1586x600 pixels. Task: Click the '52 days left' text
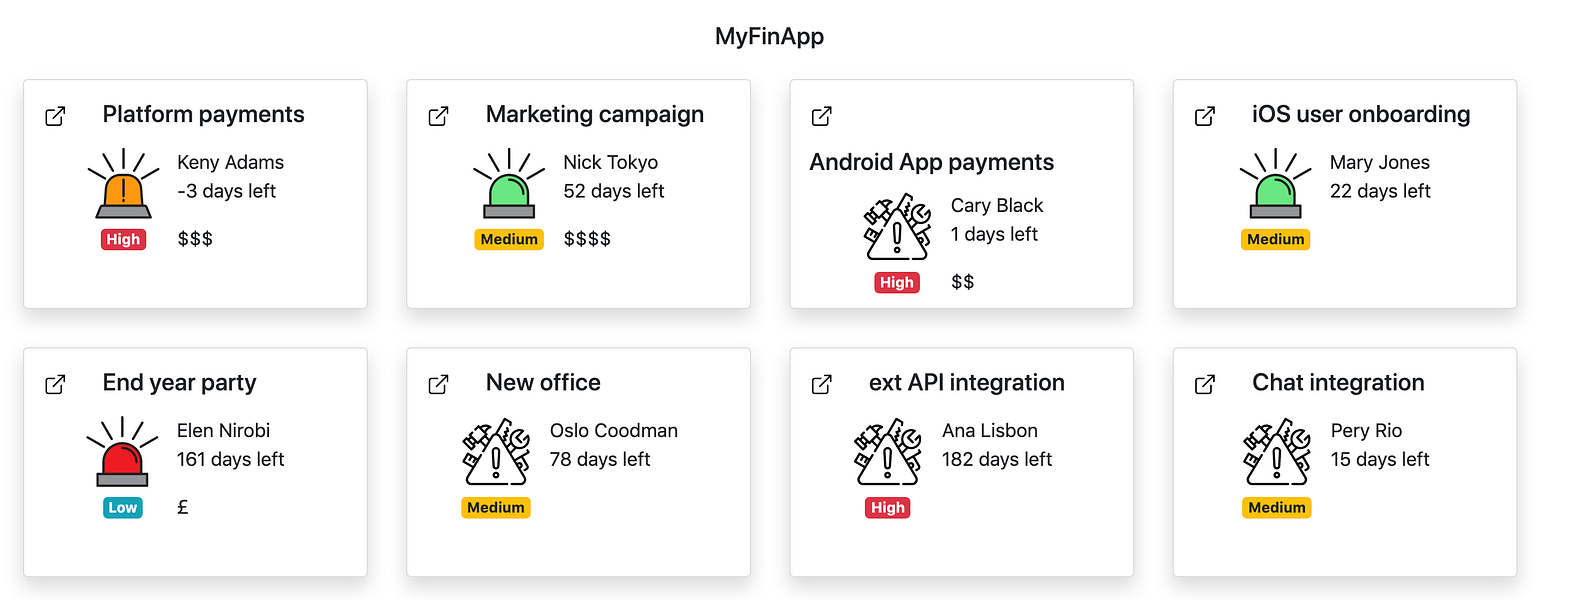tap(614, 191)
